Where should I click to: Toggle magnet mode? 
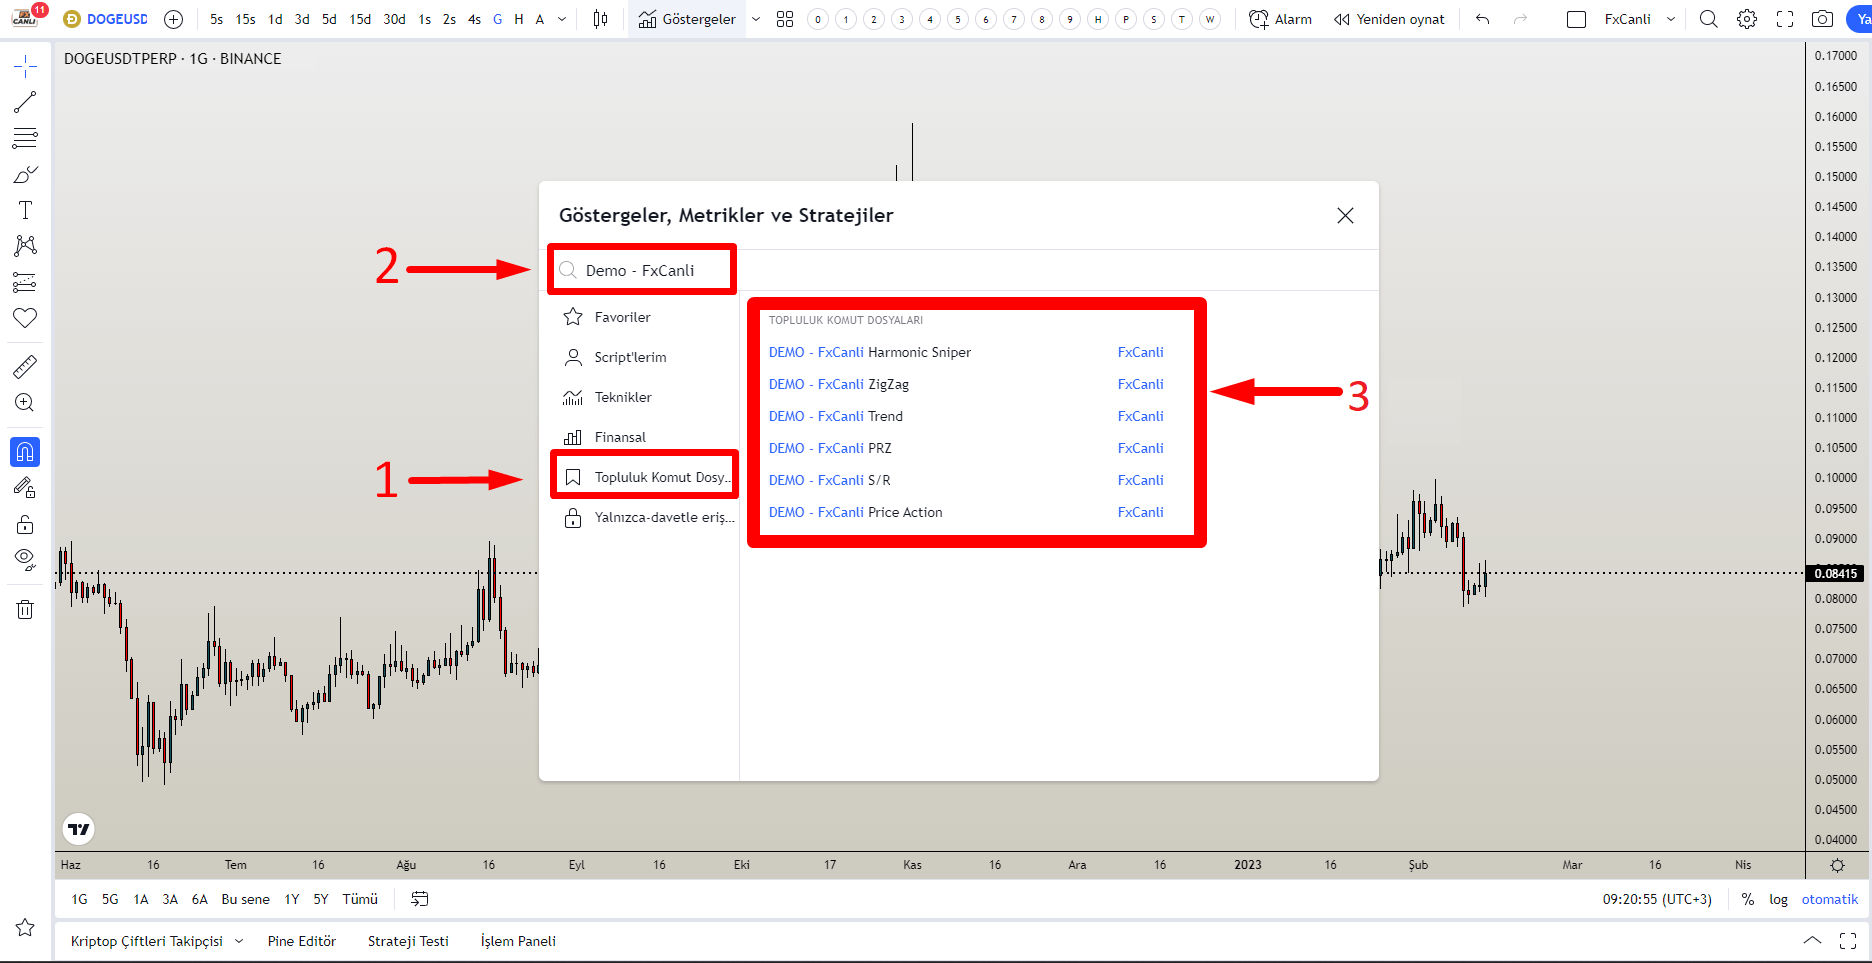click(25, 452)
